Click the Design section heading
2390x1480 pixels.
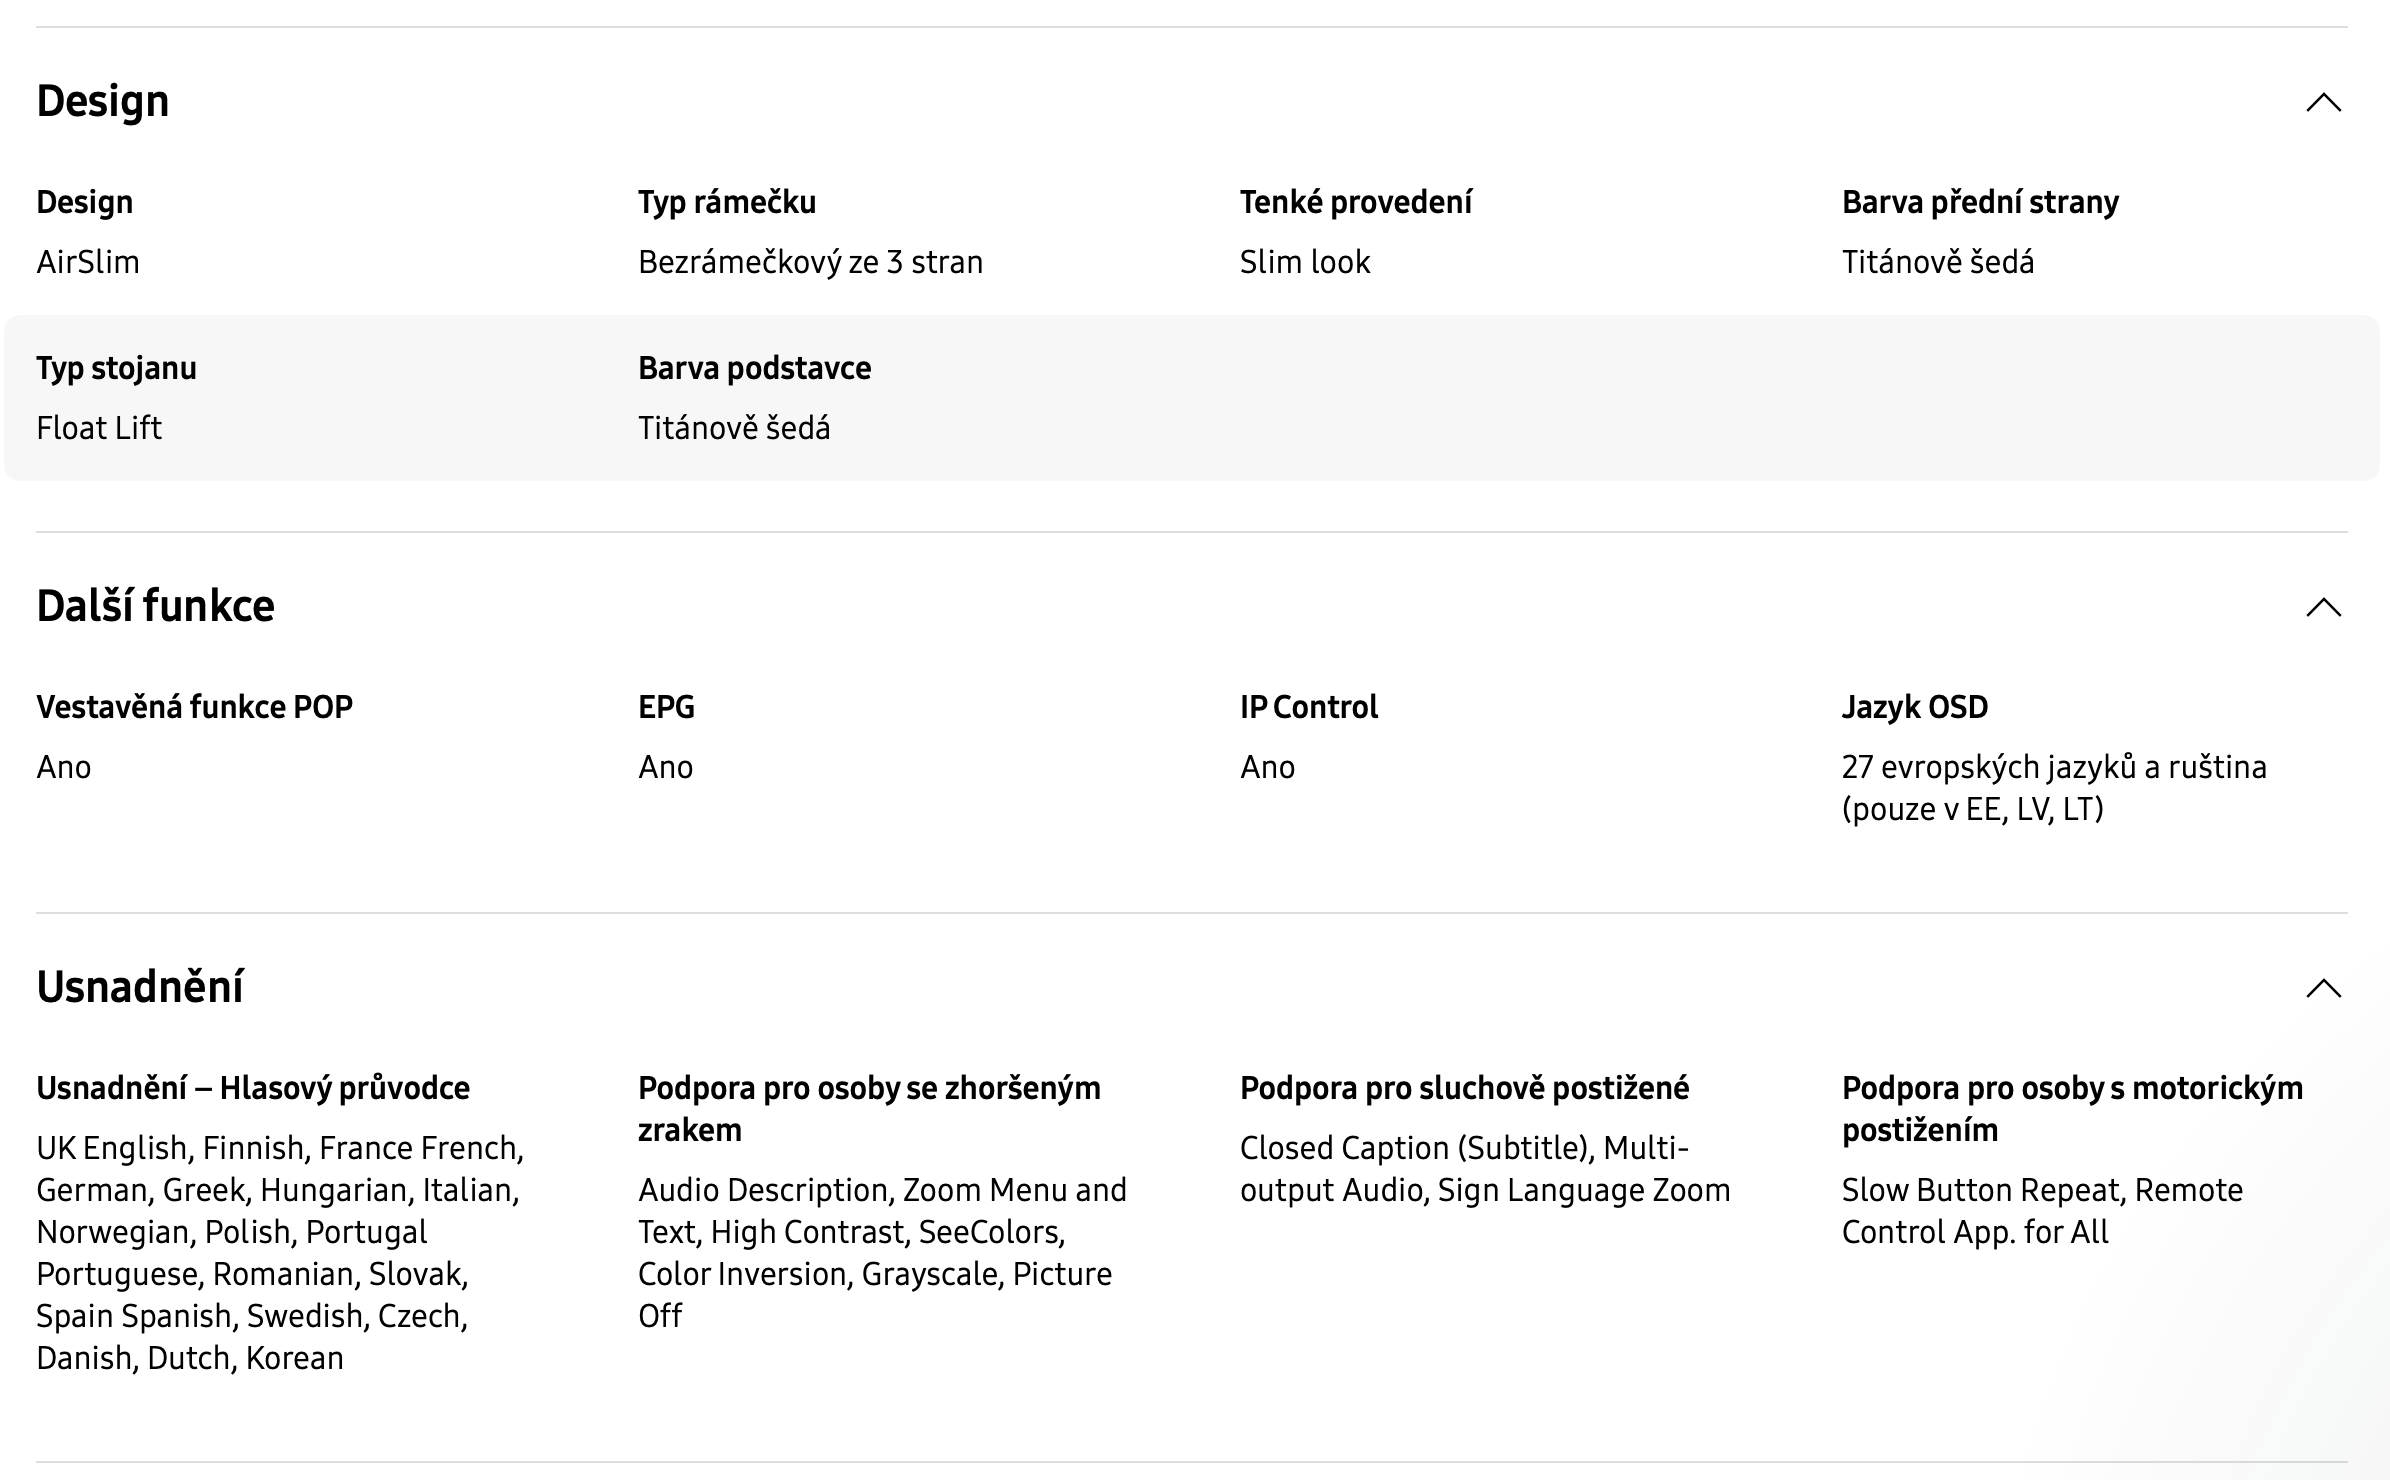[103, 101]
